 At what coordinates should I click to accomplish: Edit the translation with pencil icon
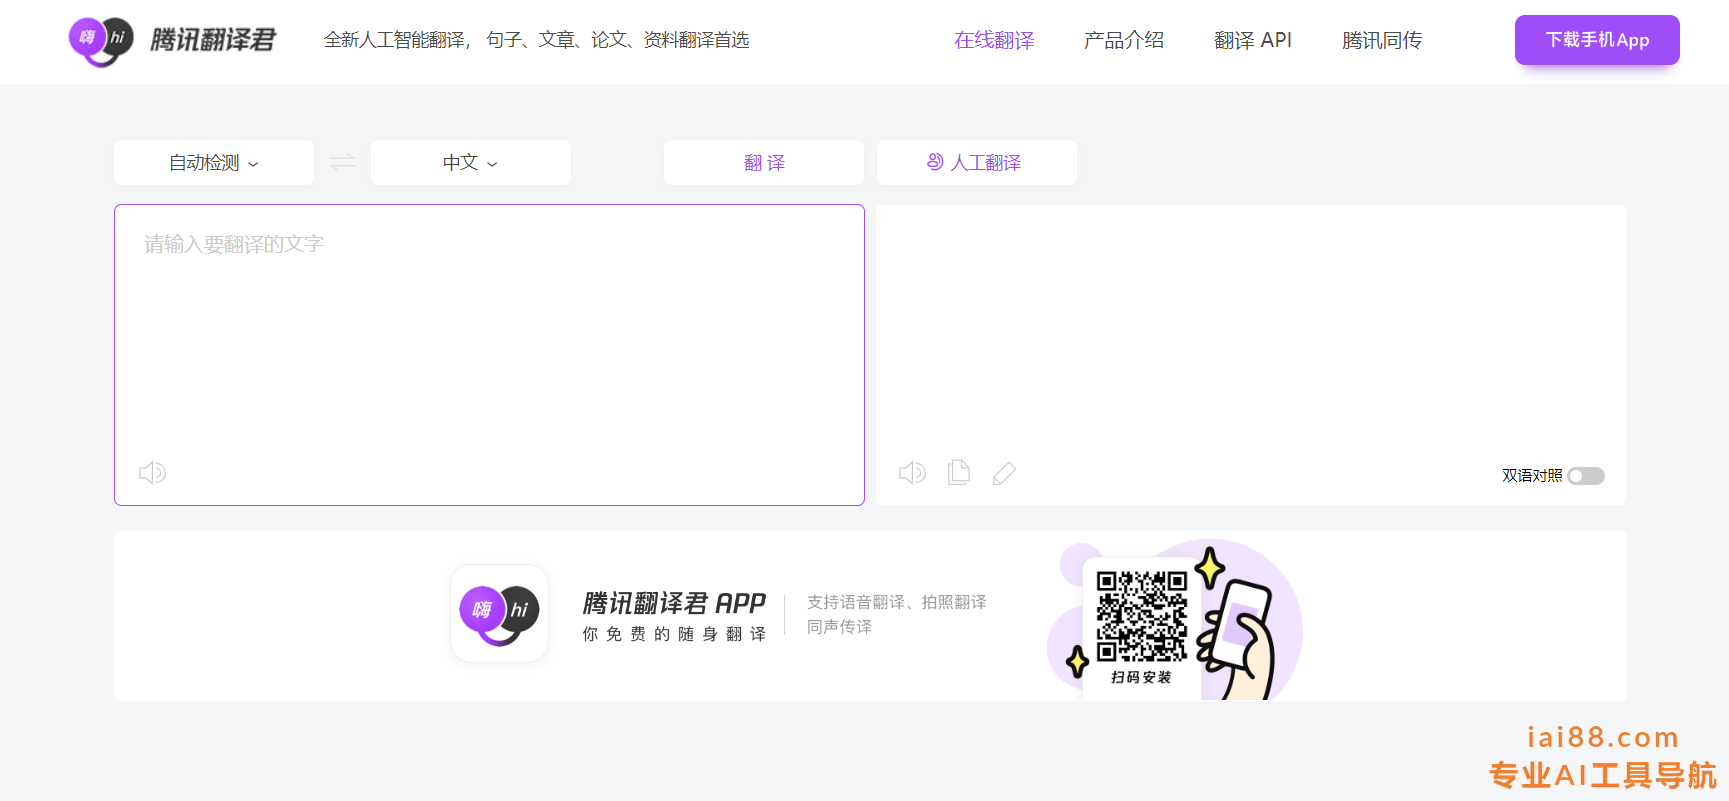1004,473
